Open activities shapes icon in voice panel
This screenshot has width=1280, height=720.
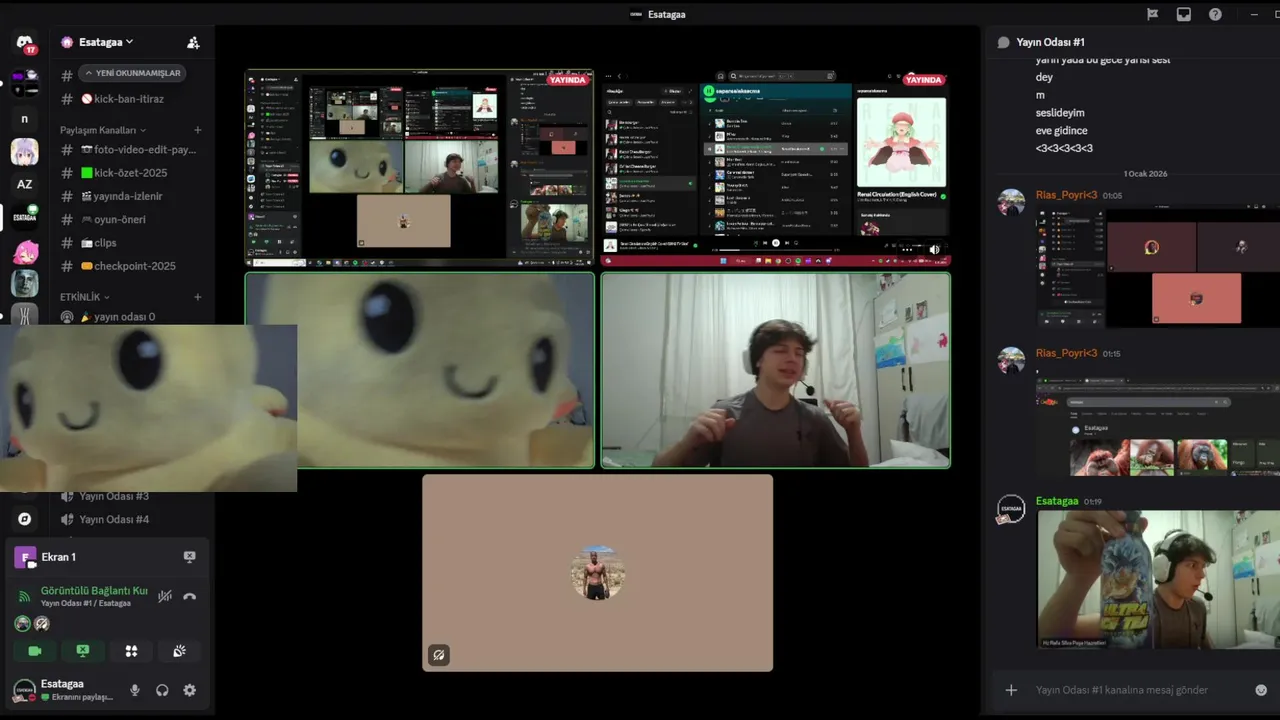point(131,651)
